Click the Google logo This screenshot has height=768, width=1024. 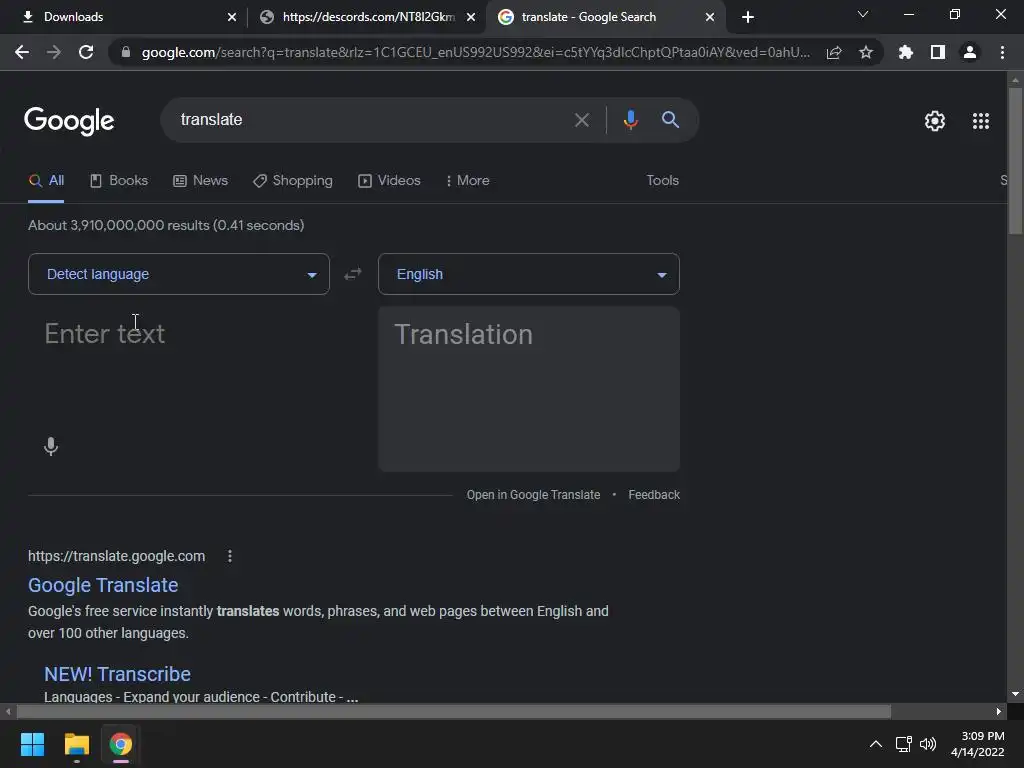pos(69,121)
